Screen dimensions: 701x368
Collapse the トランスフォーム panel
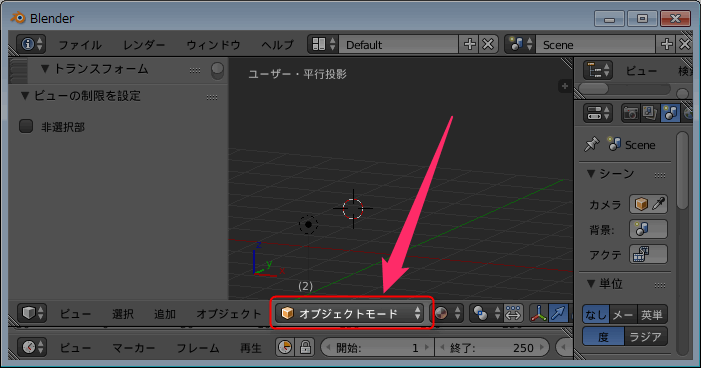point(45,69)
